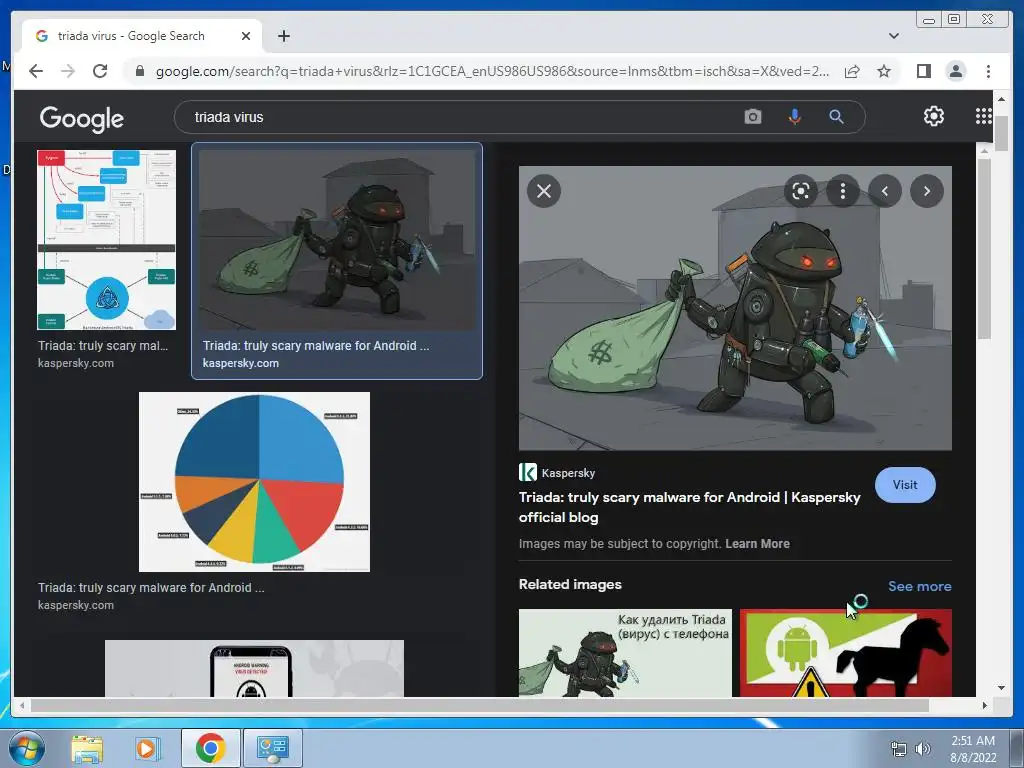Open the Android warning phone thumbnail
Screen dimensions: 1024x768
click(x=254, y=669)
